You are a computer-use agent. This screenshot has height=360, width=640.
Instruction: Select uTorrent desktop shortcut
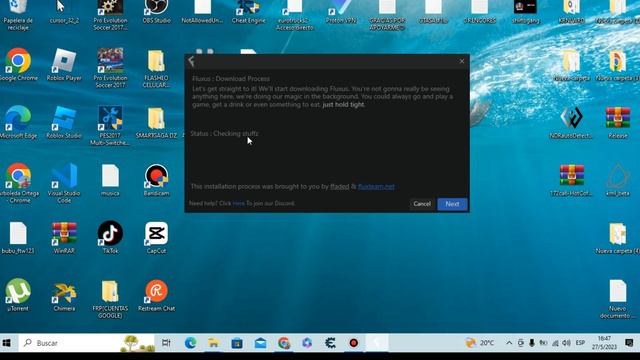(x=18, y=295)
